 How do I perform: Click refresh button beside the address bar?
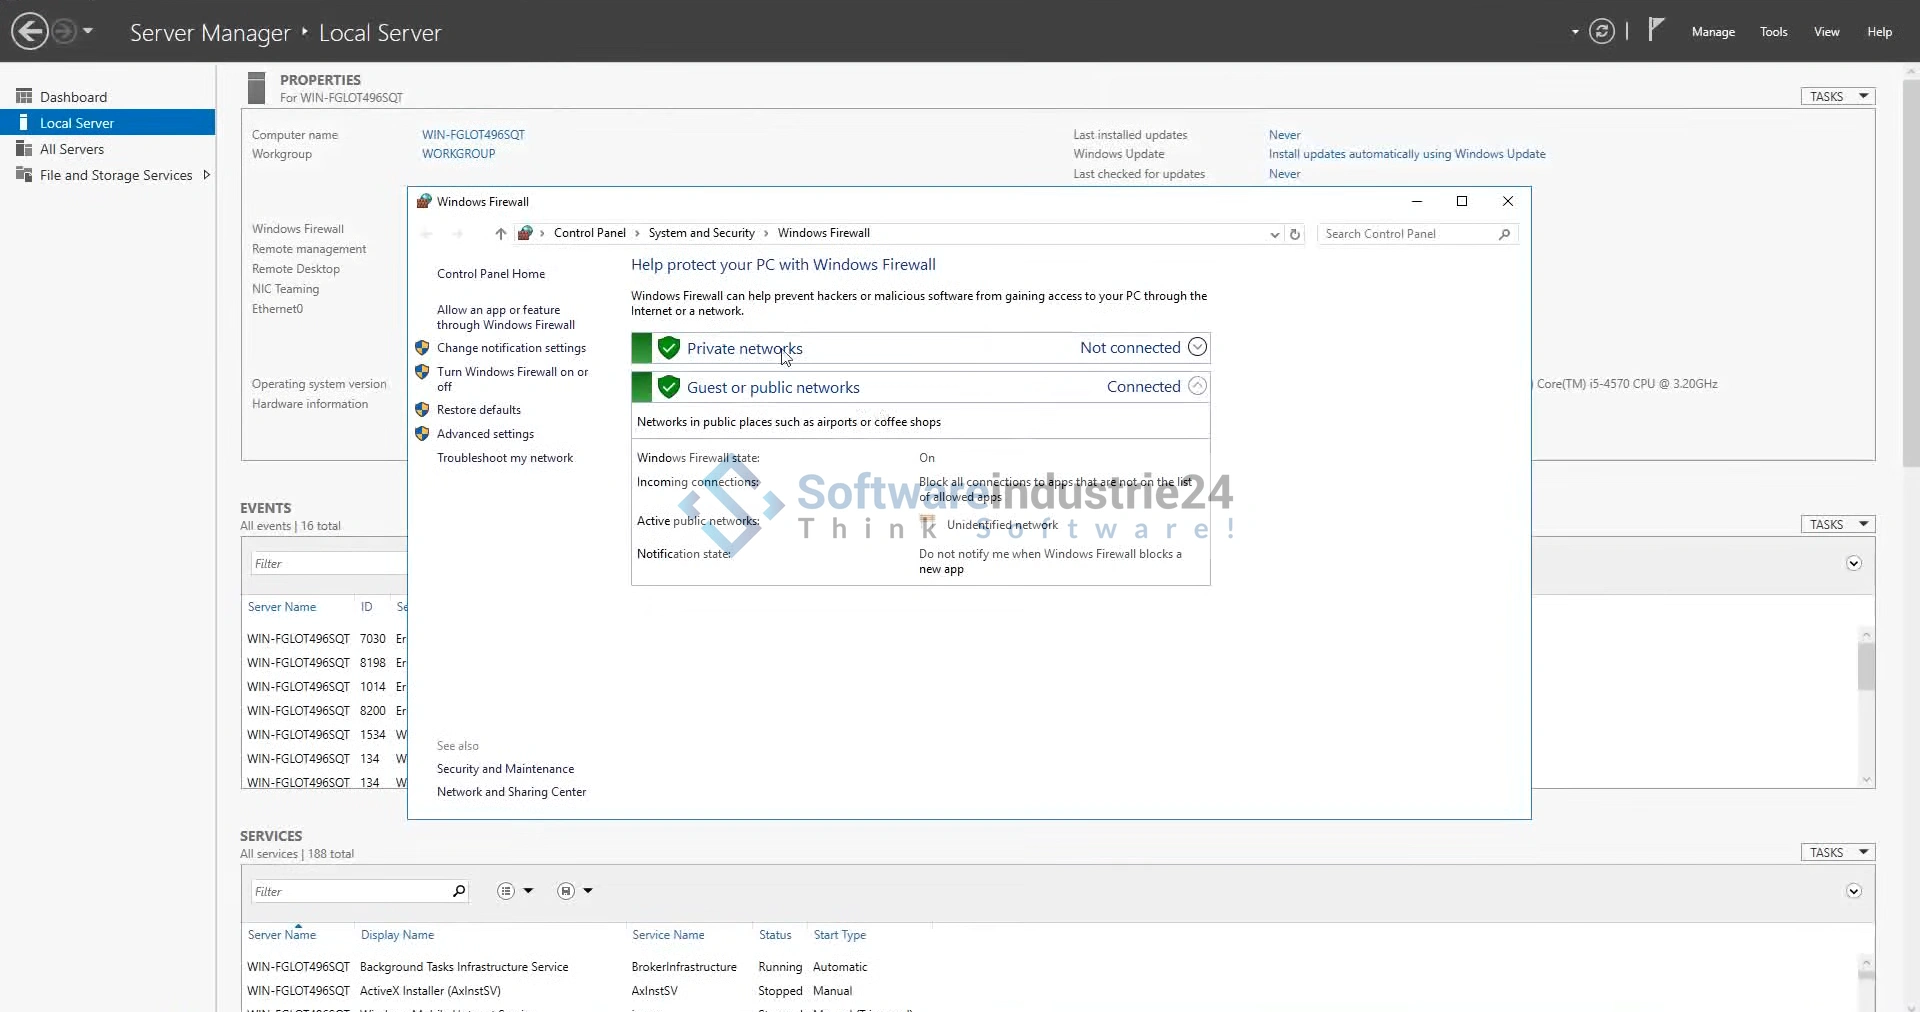tap(1295, 234)
